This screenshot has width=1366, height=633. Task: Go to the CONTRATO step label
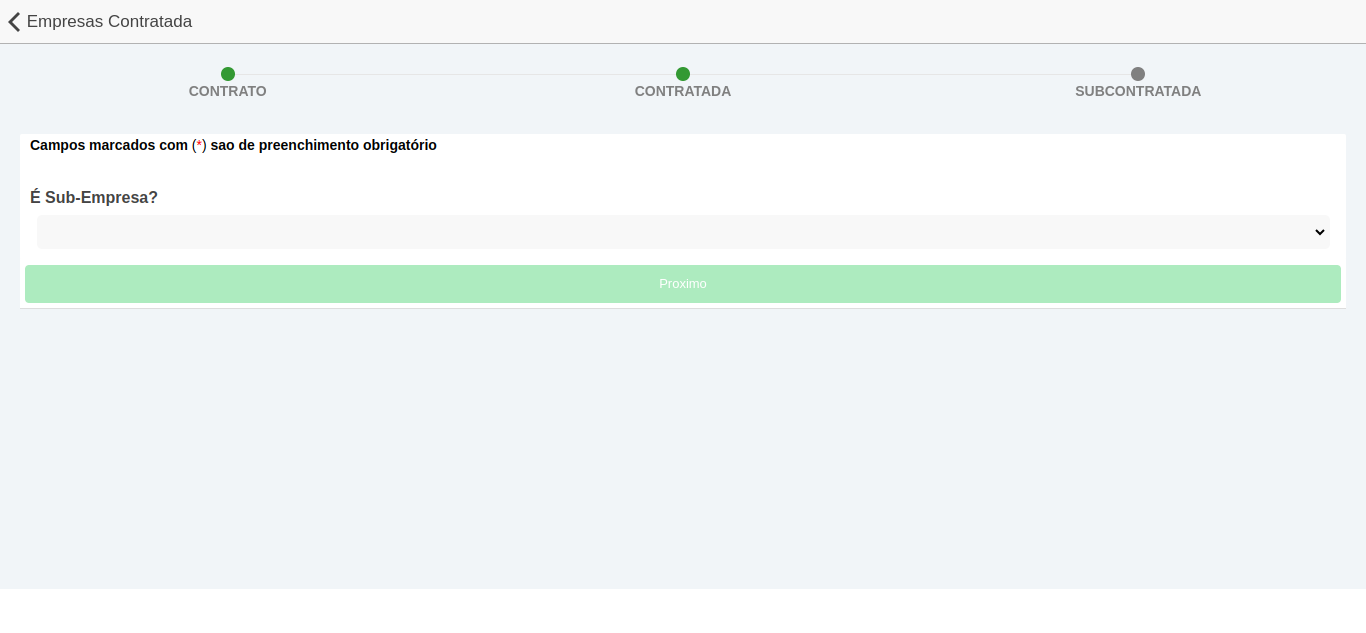228,91
